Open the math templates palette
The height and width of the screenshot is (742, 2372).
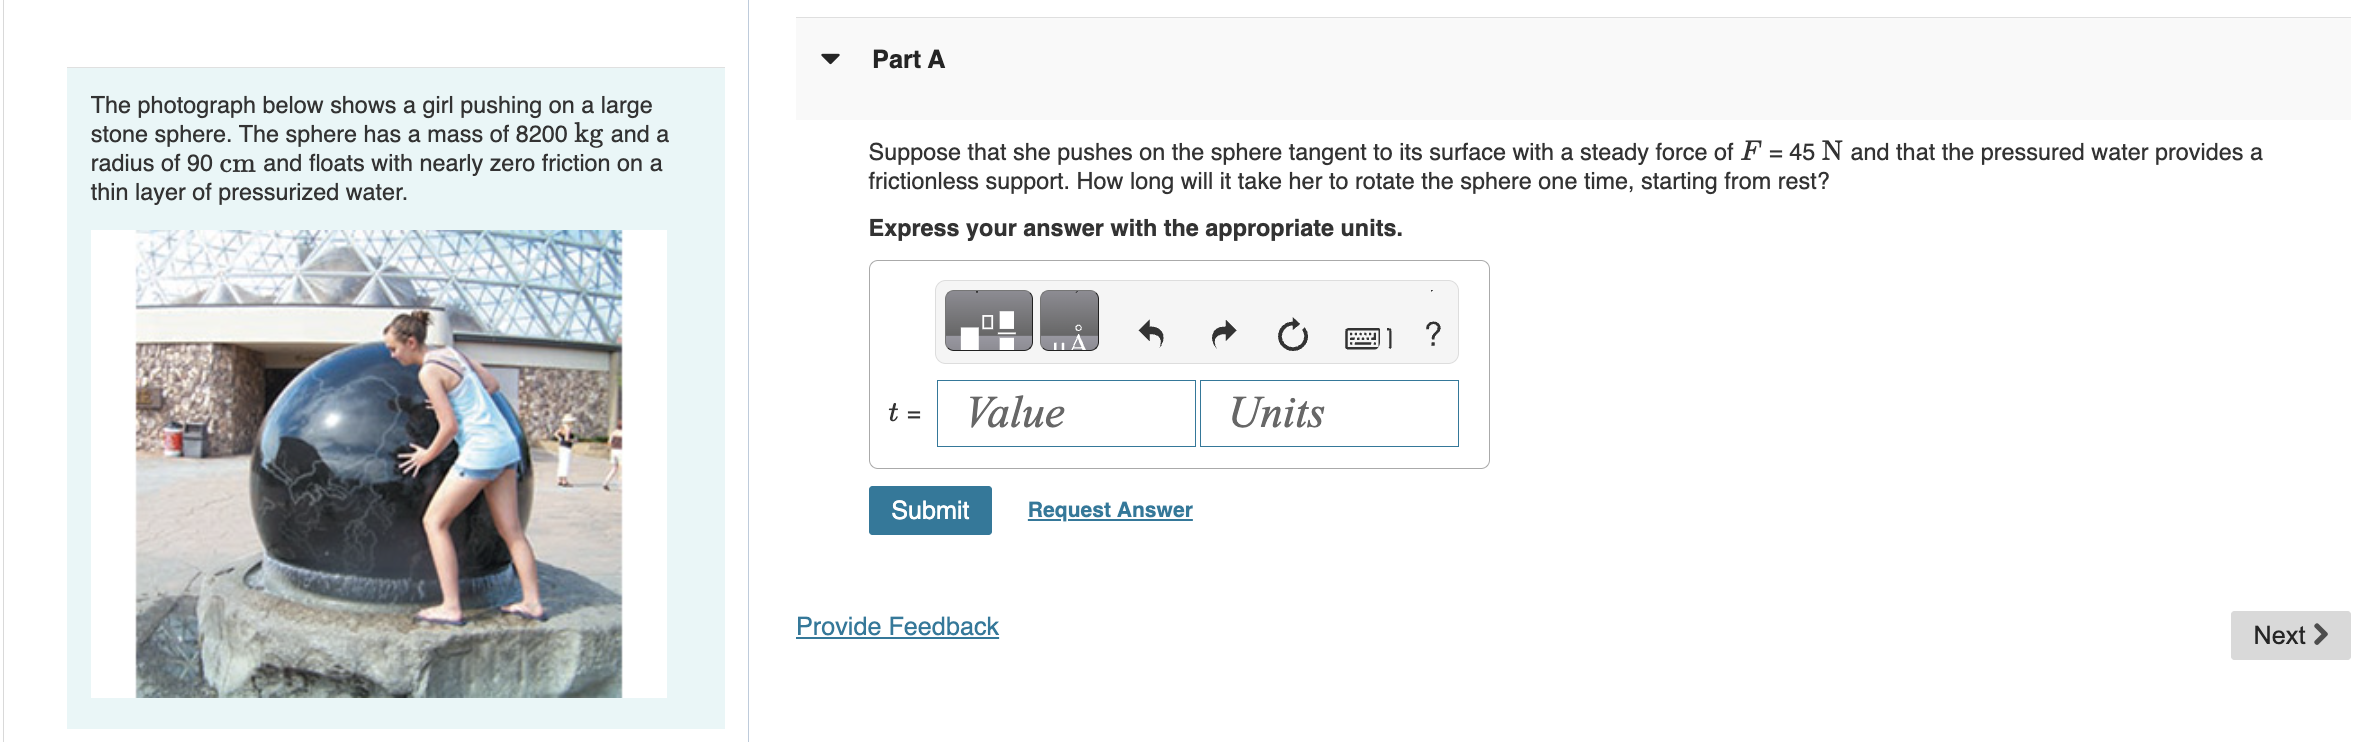pos(988,320)
